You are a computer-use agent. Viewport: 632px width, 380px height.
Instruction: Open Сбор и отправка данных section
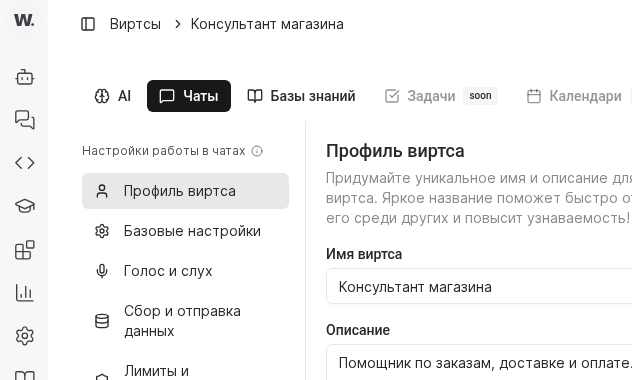coord(185,321)
